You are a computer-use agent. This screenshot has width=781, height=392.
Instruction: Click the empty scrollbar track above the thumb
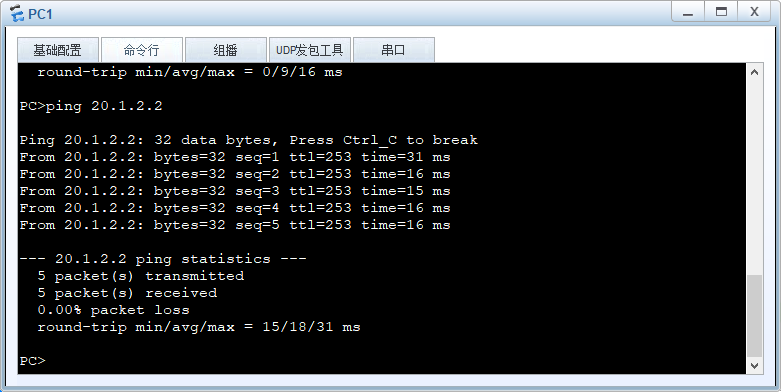(754, 177)
